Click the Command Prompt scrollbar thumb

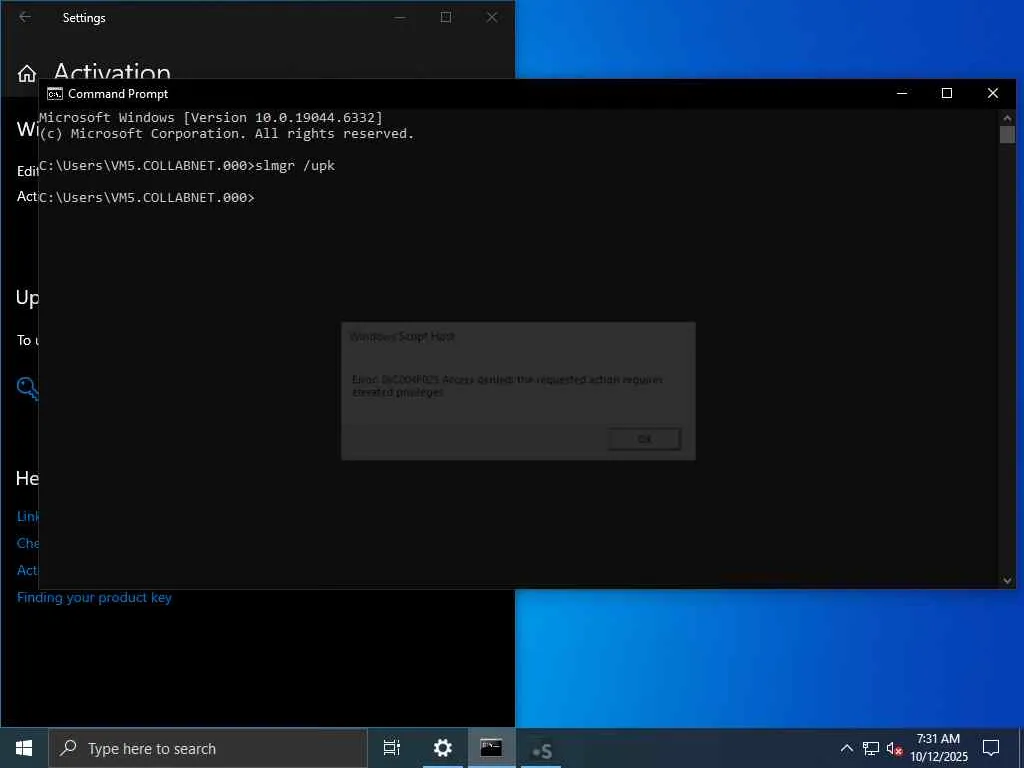1007,135
